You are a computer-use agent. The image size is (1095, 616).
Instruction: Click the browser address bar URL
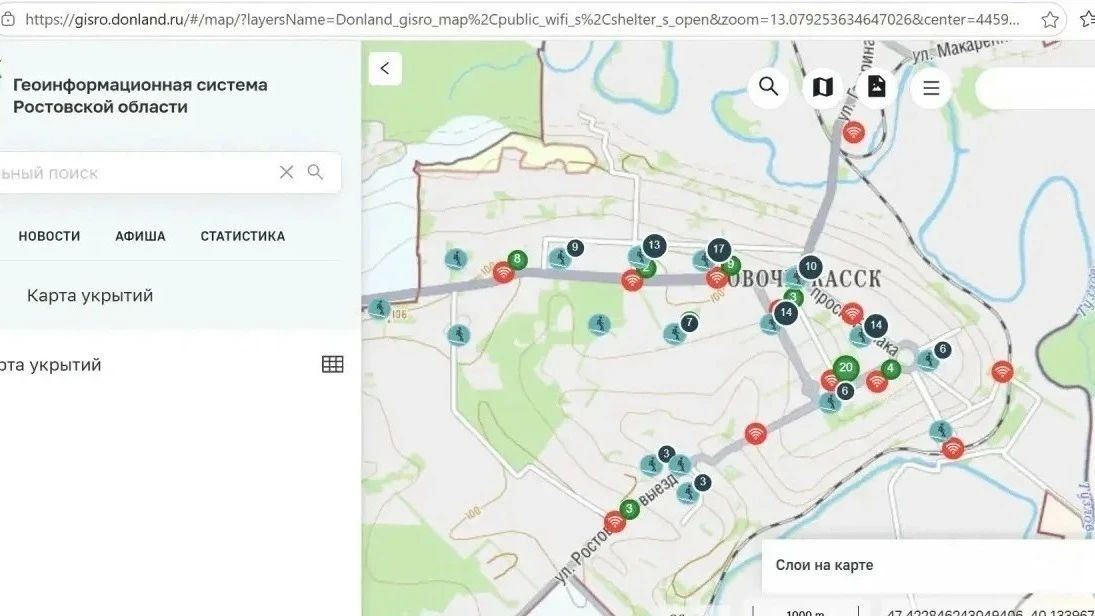click(x=522, y=20)
